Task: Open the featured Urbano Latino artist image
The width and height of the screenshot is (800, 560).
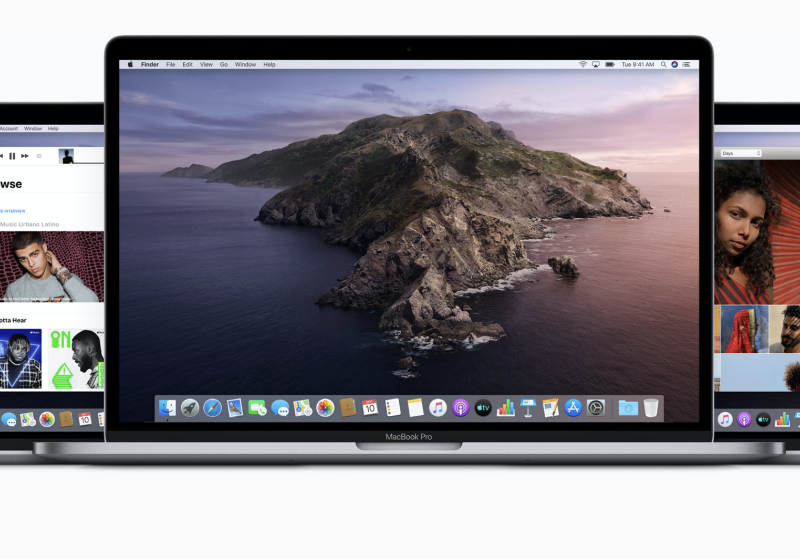Action: [52, 266]
